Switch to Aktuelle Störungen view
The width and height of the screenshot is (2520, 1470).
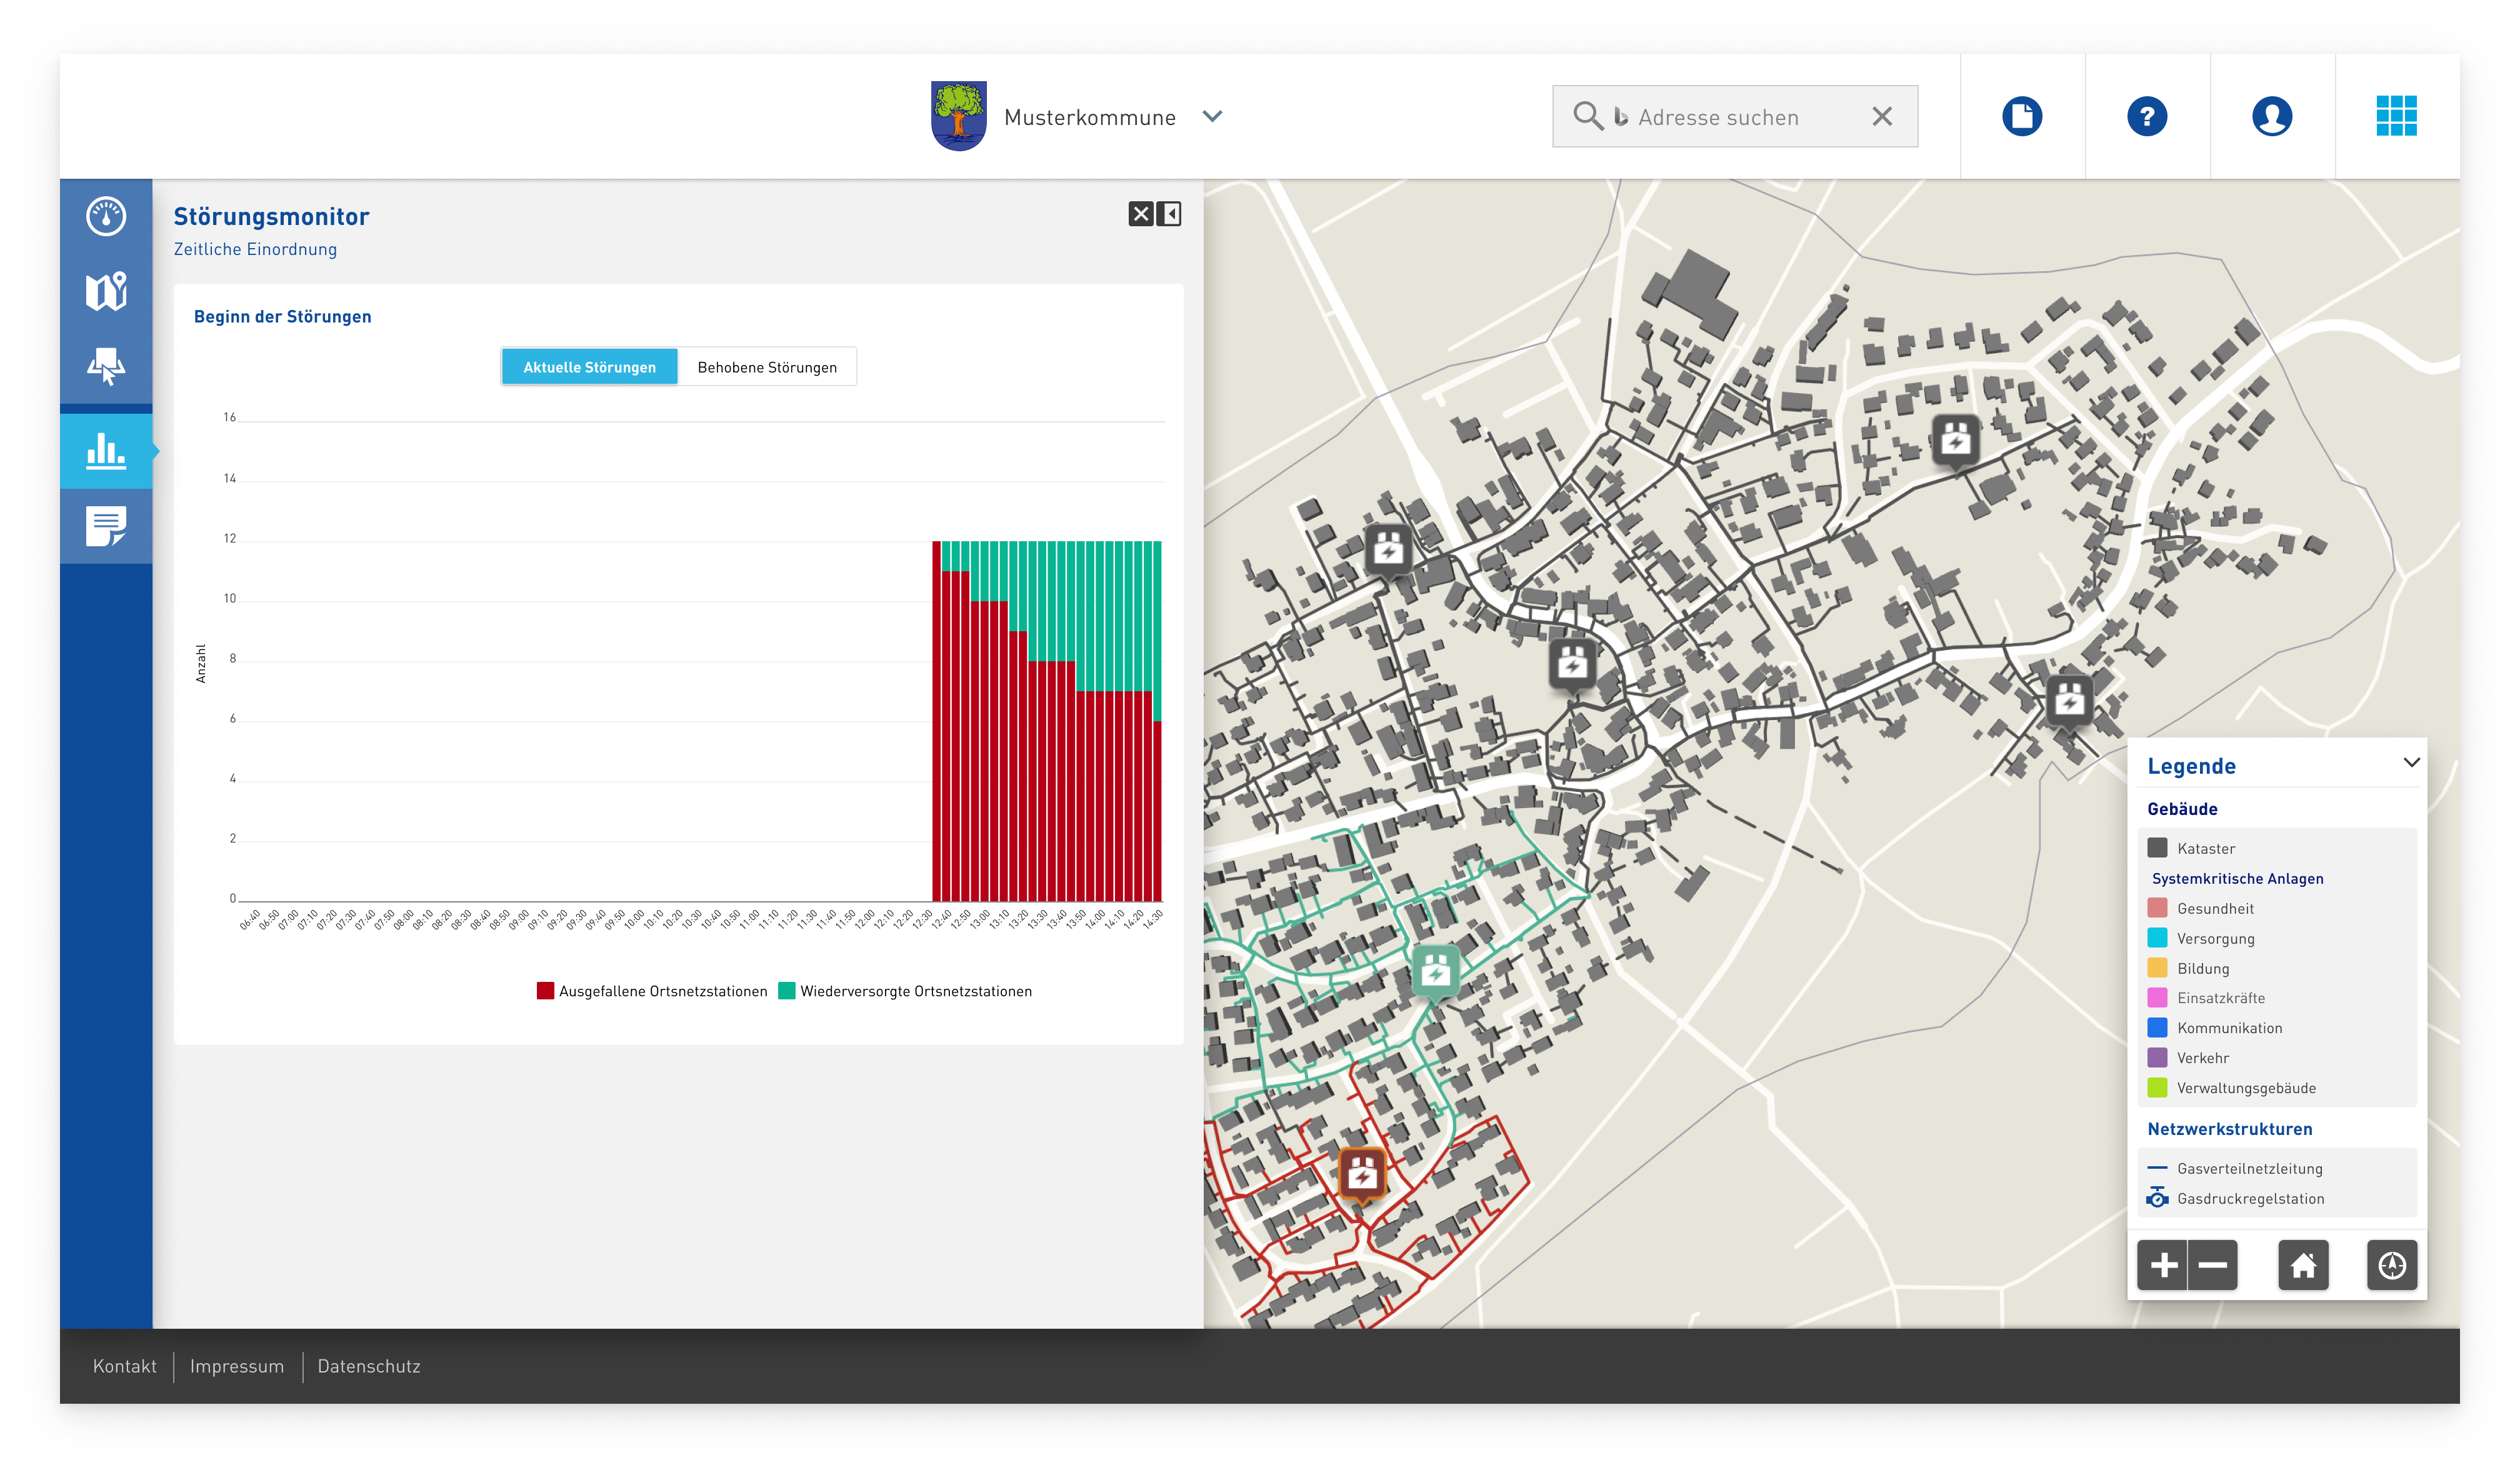coord(589,367)
